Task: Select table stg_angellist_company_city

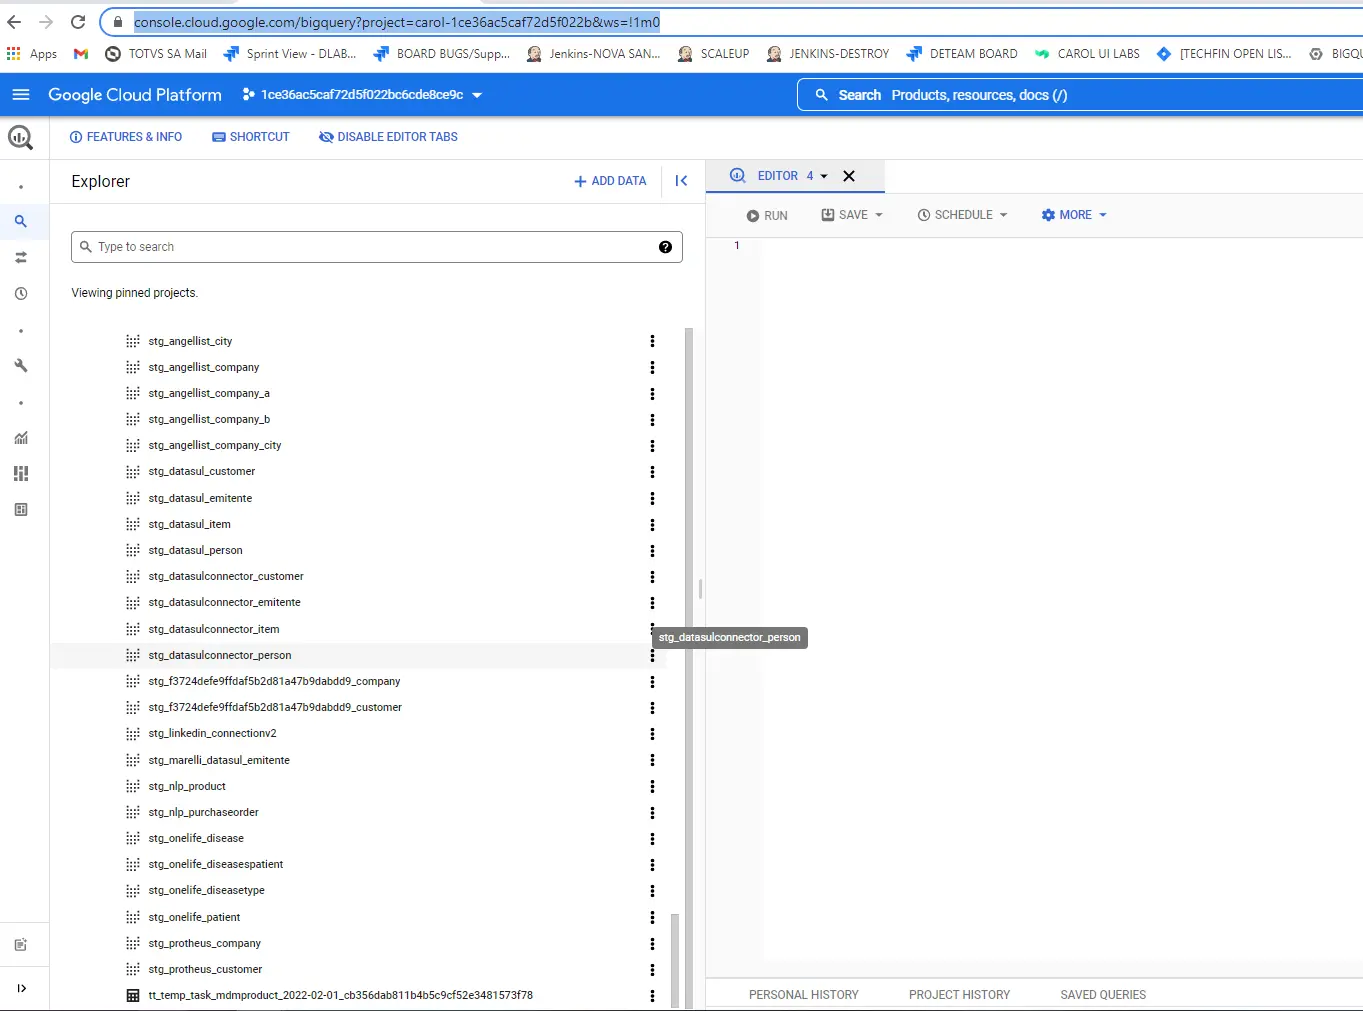Action: 215,446
